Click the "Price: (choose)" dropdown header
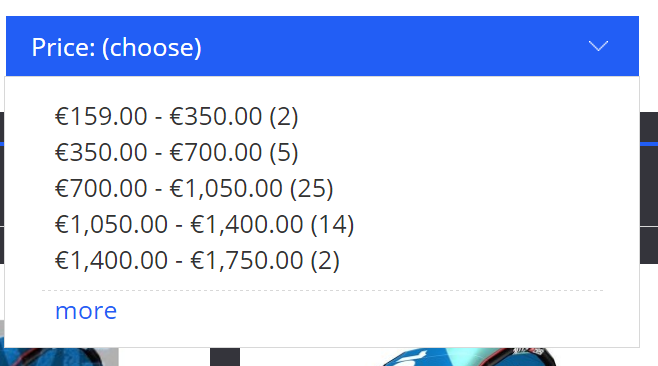The width and height of the screenshot is (658, 366). click(x=322, y=46)
